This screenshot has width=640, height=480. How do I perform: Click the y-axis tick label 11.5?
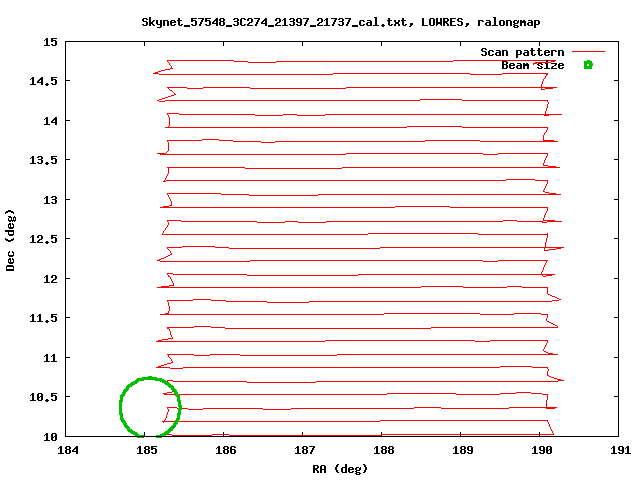[44, 318]
